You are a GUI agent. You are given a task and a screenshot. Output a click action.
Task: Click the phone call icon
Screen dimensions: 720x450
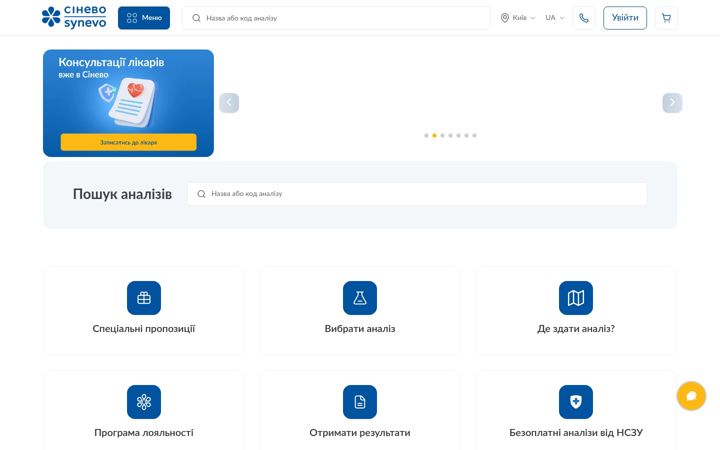coord(584,18)
